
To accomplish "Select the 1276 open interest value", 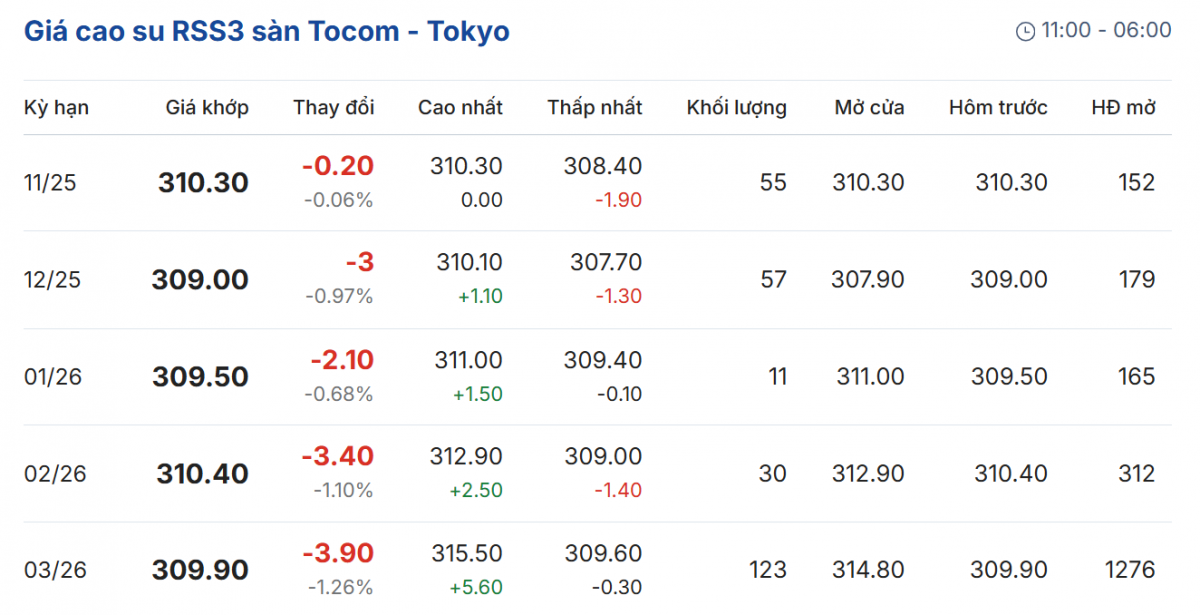I will coord(1129,571).
